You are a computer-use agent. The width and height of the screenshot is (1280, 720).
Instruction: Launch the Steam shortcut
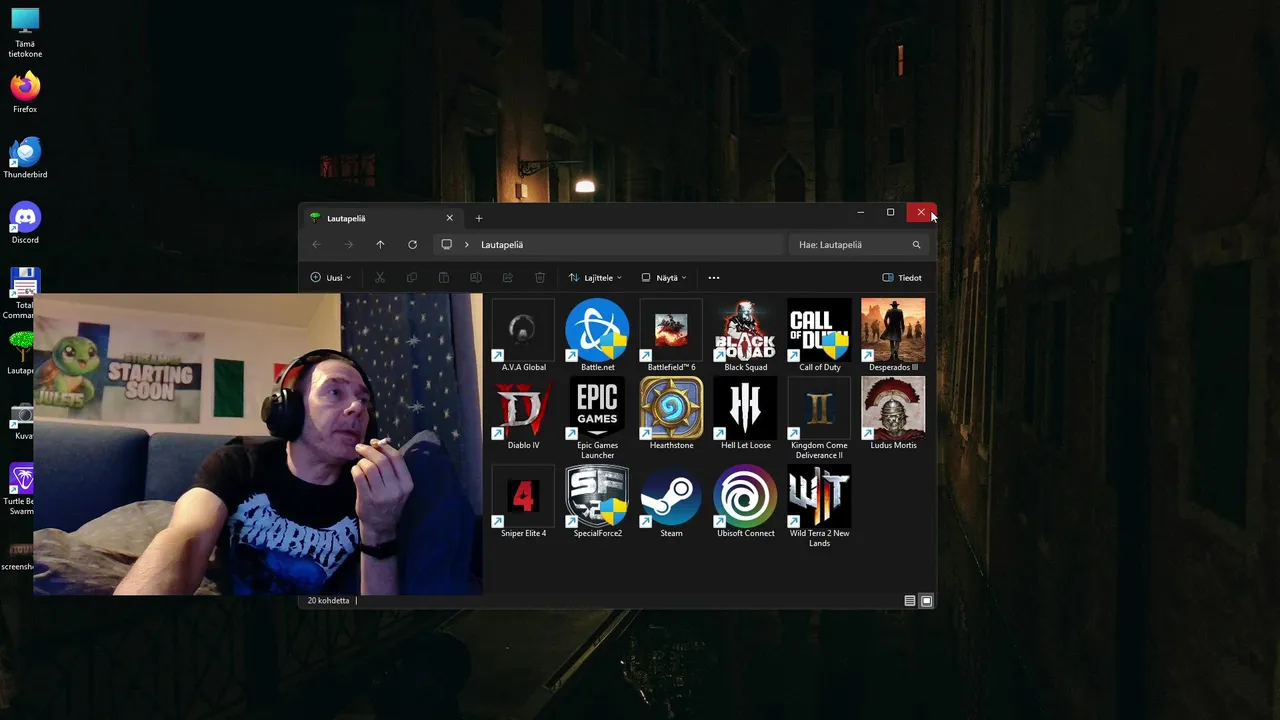pos(671,501)
